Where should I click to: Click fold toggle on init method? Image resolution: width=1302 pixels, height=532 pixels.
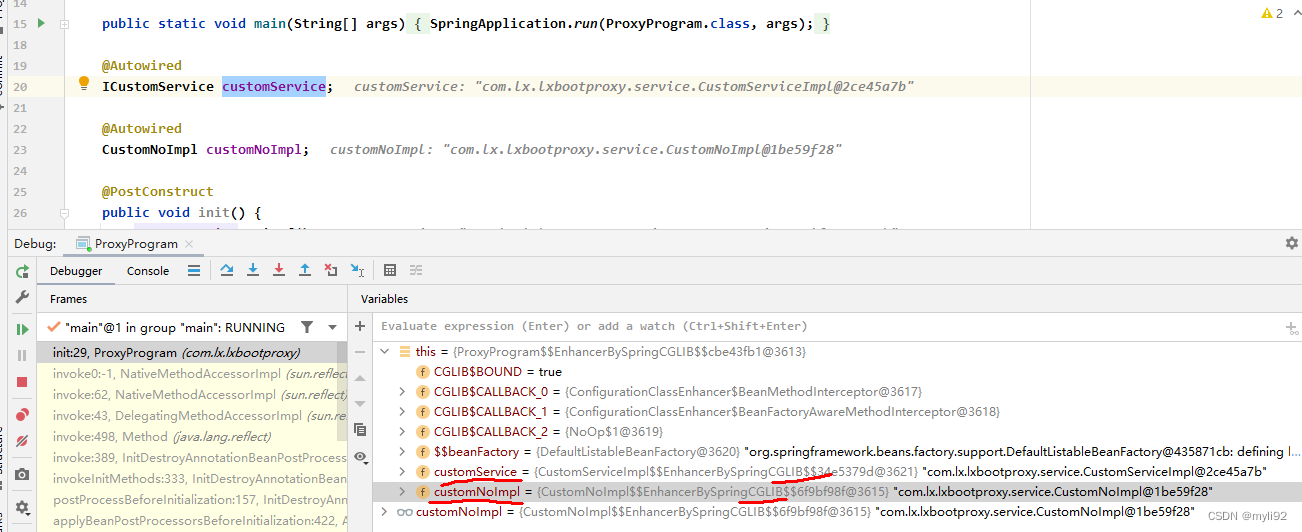click(x=64, y=213)
